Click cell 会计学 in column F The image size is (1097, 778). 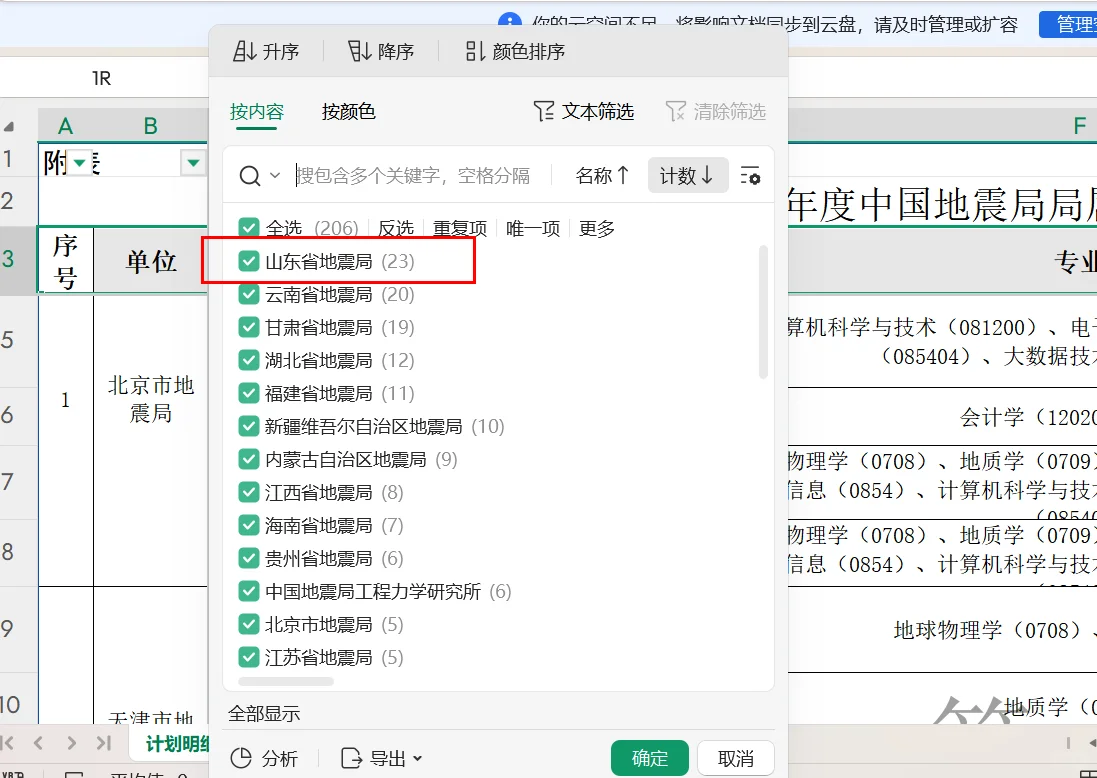coord(942,418)
